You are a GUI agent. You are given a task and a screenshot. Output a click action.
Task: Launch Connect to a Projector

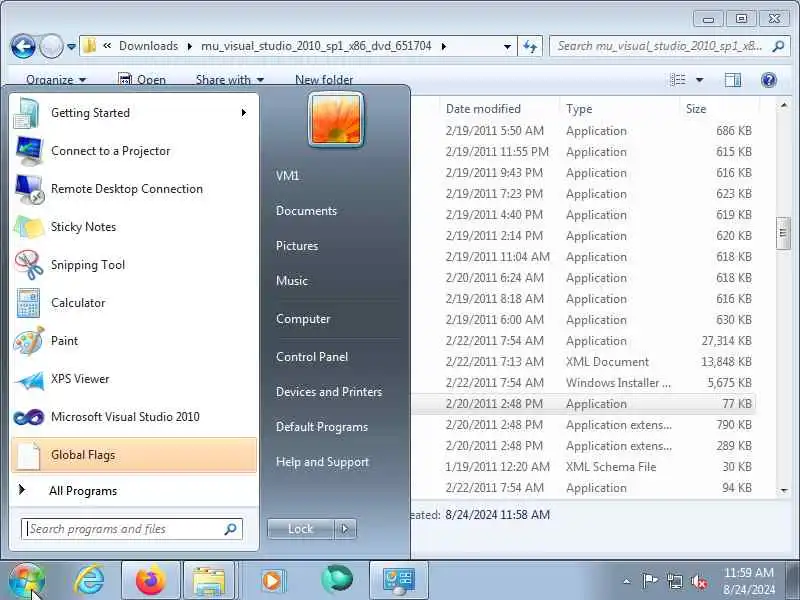134,151
